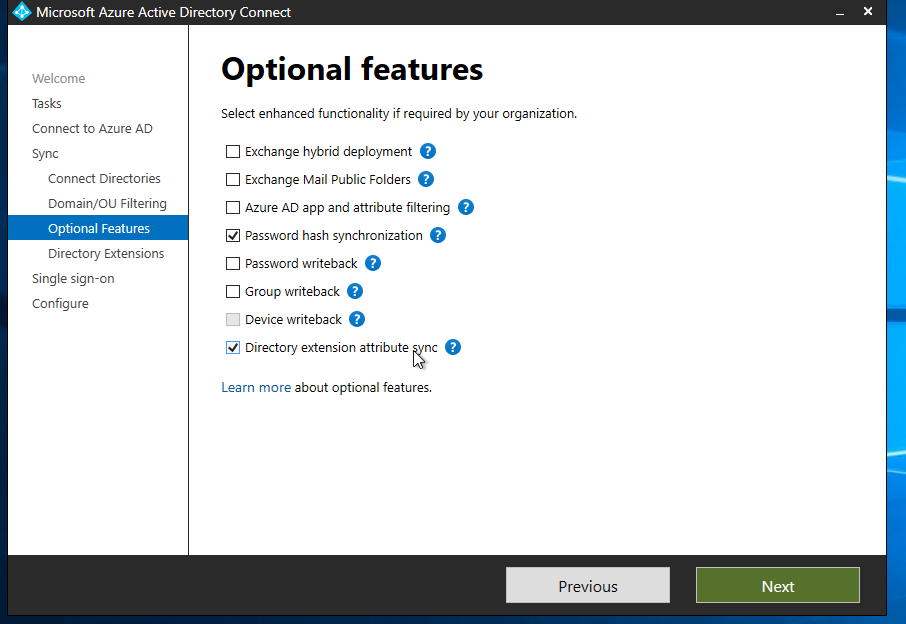This screenshot has width=906, height=624.
Task: Uncheck Directory extension attribute sync
Action: coord(233,347)
